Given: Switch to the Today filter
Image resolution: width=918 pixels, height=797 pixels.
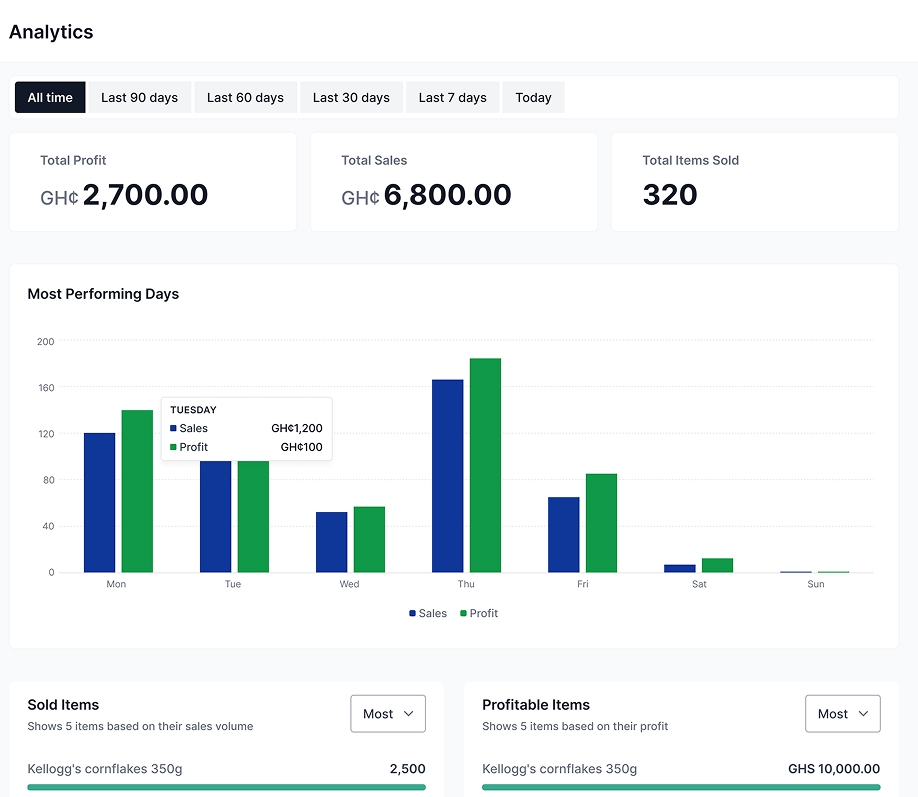Looking at the screenshot, I should pyautogui.click(x=533, y=97).
